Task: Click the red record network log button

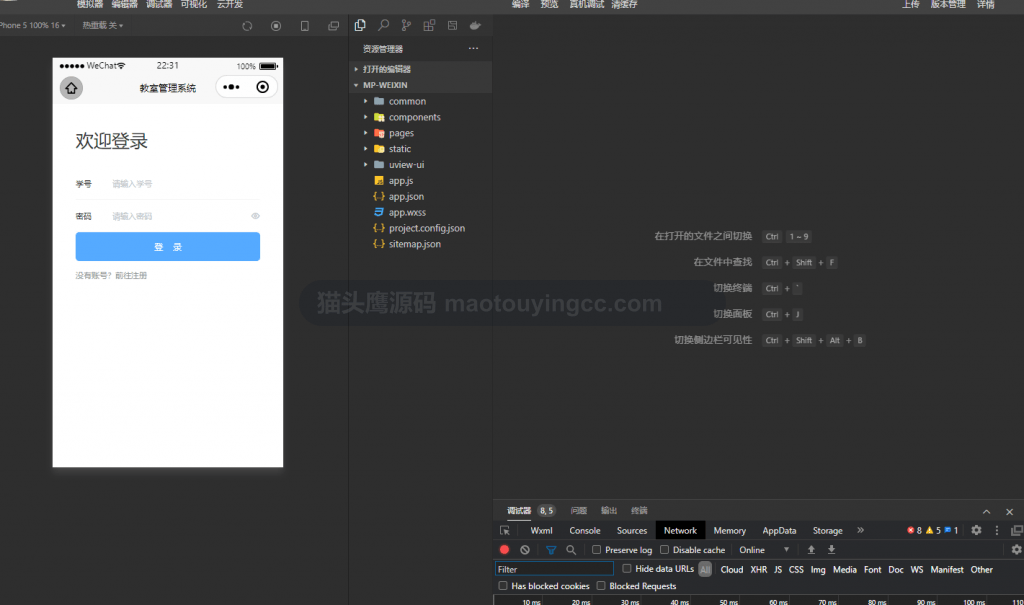Action: [x=504, y=549]
